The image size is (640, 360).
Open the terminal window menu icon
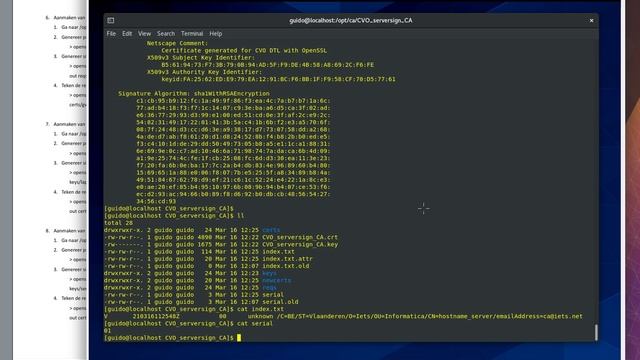point(111,20)
